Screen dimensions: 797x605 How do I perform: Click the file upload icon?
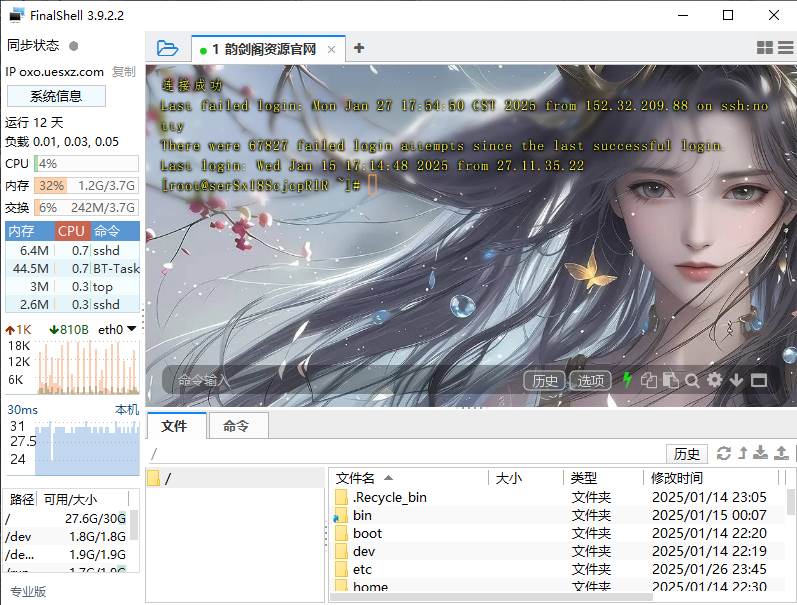pos(781,453)
